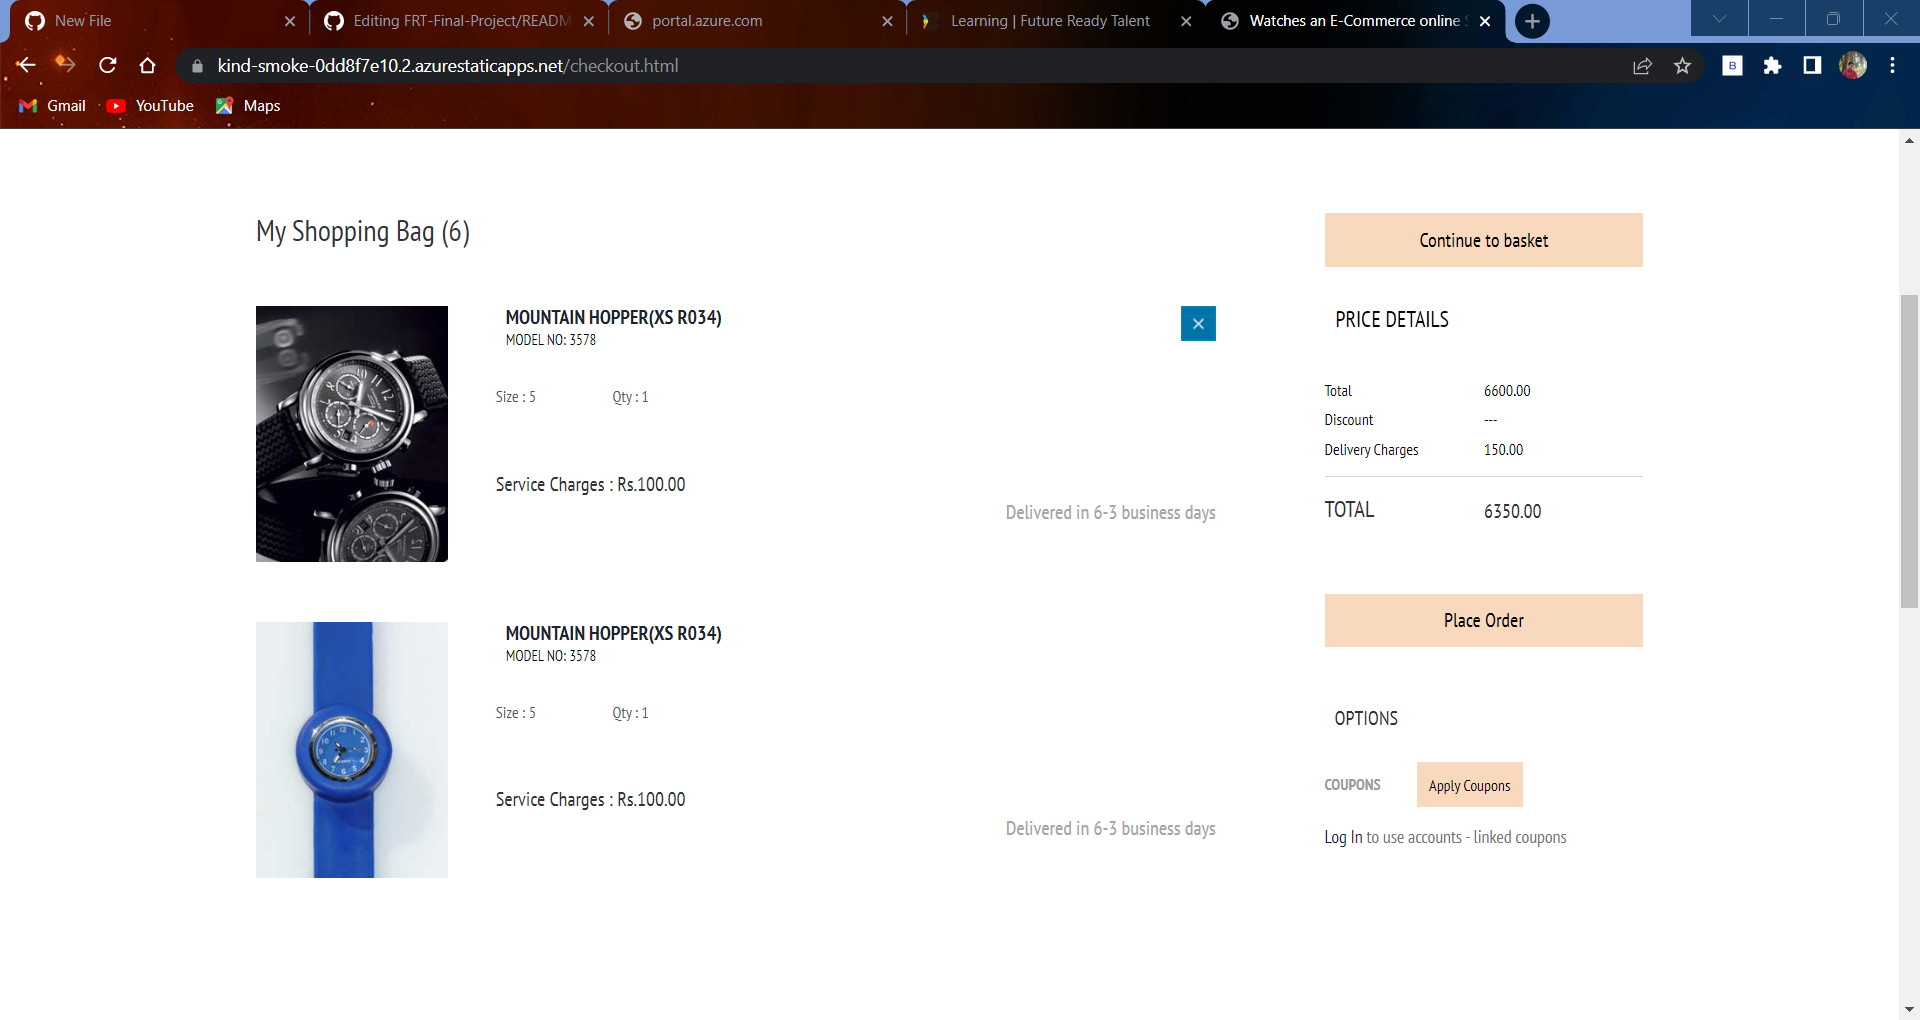Click the blue watch product thumbnail
The image size is (1920, 1020).
[x=351, y=749]
